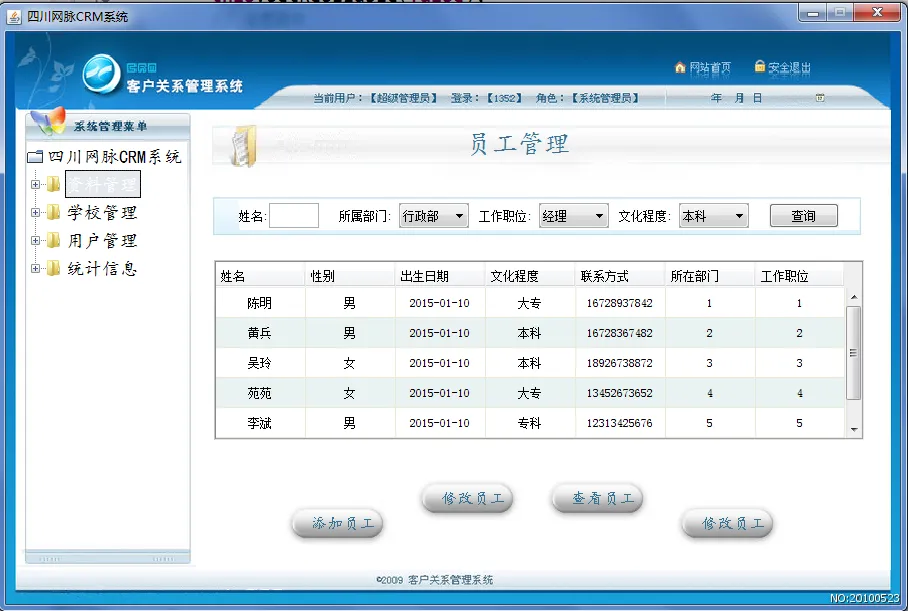Select 用户管理 in the menu tree
Screen dimensions: 908x611
click(102, 240)
